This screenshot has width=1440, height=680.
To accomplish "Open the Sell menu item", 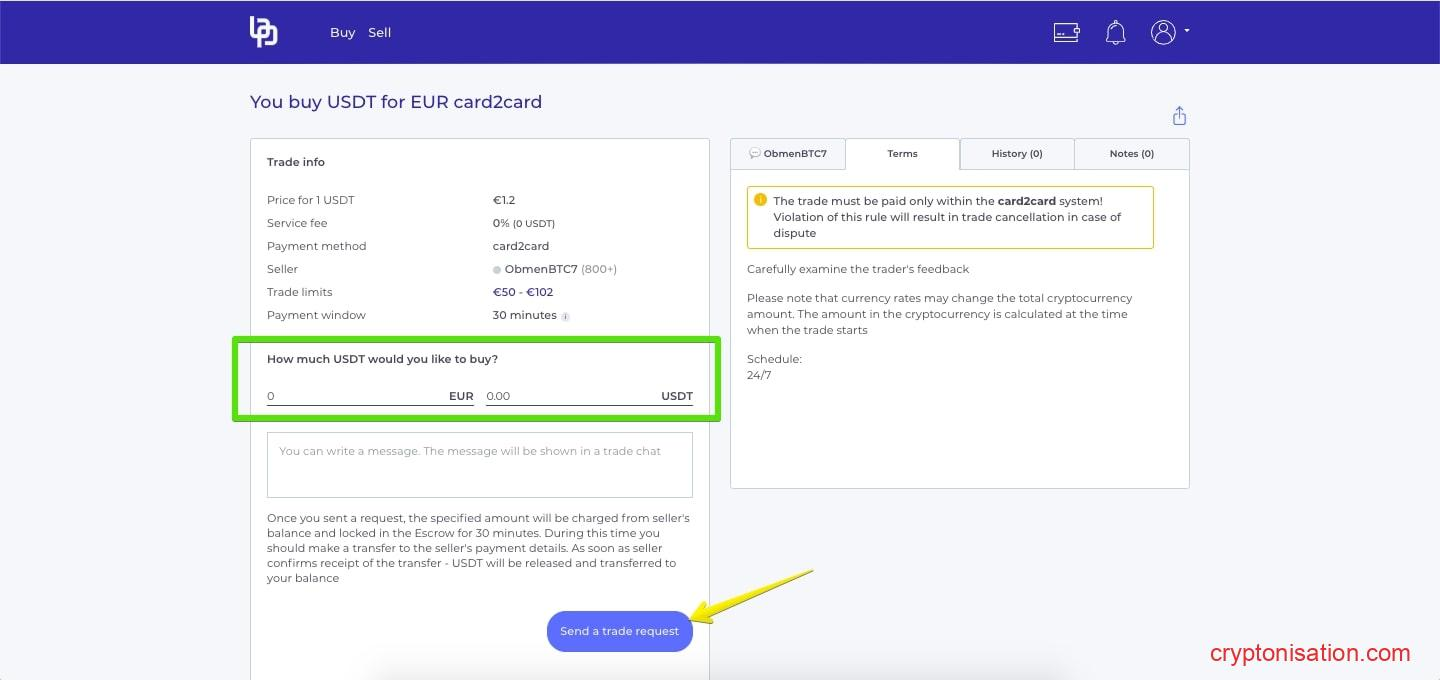I will coord(379,32).
